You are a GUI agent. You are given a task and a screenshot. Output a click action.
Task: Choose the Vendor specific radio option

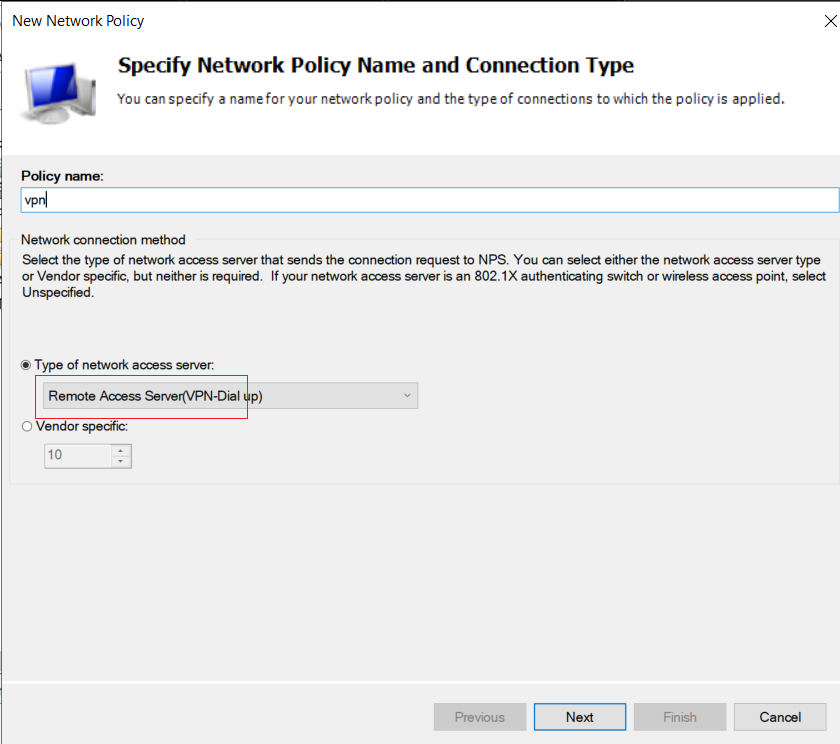[27, 426]
